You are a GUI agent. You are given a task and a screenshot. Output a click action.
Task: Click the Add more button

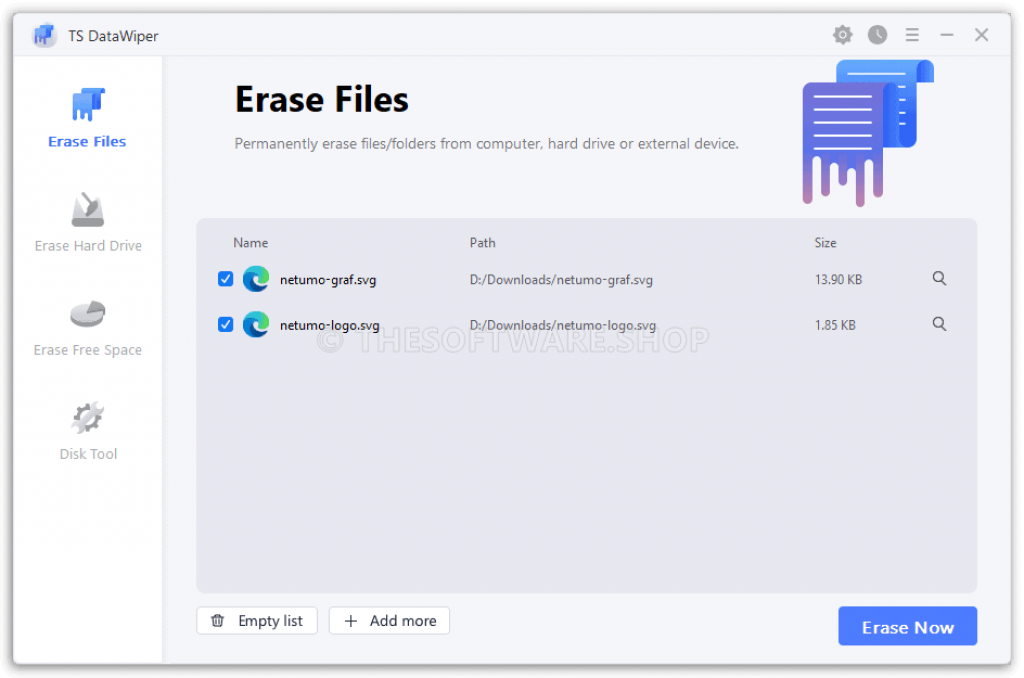pyautogui.click(x=390, y=621)
